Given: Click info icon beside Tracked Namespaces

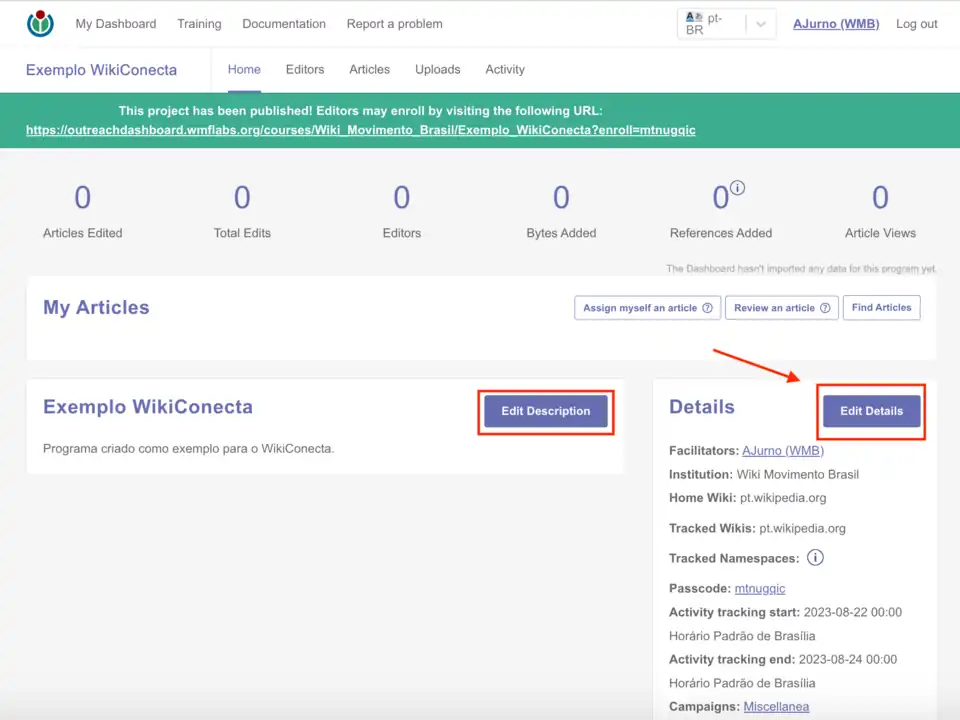Looking at the screenshot, I should pyautogui.click(x=815, y=558).
